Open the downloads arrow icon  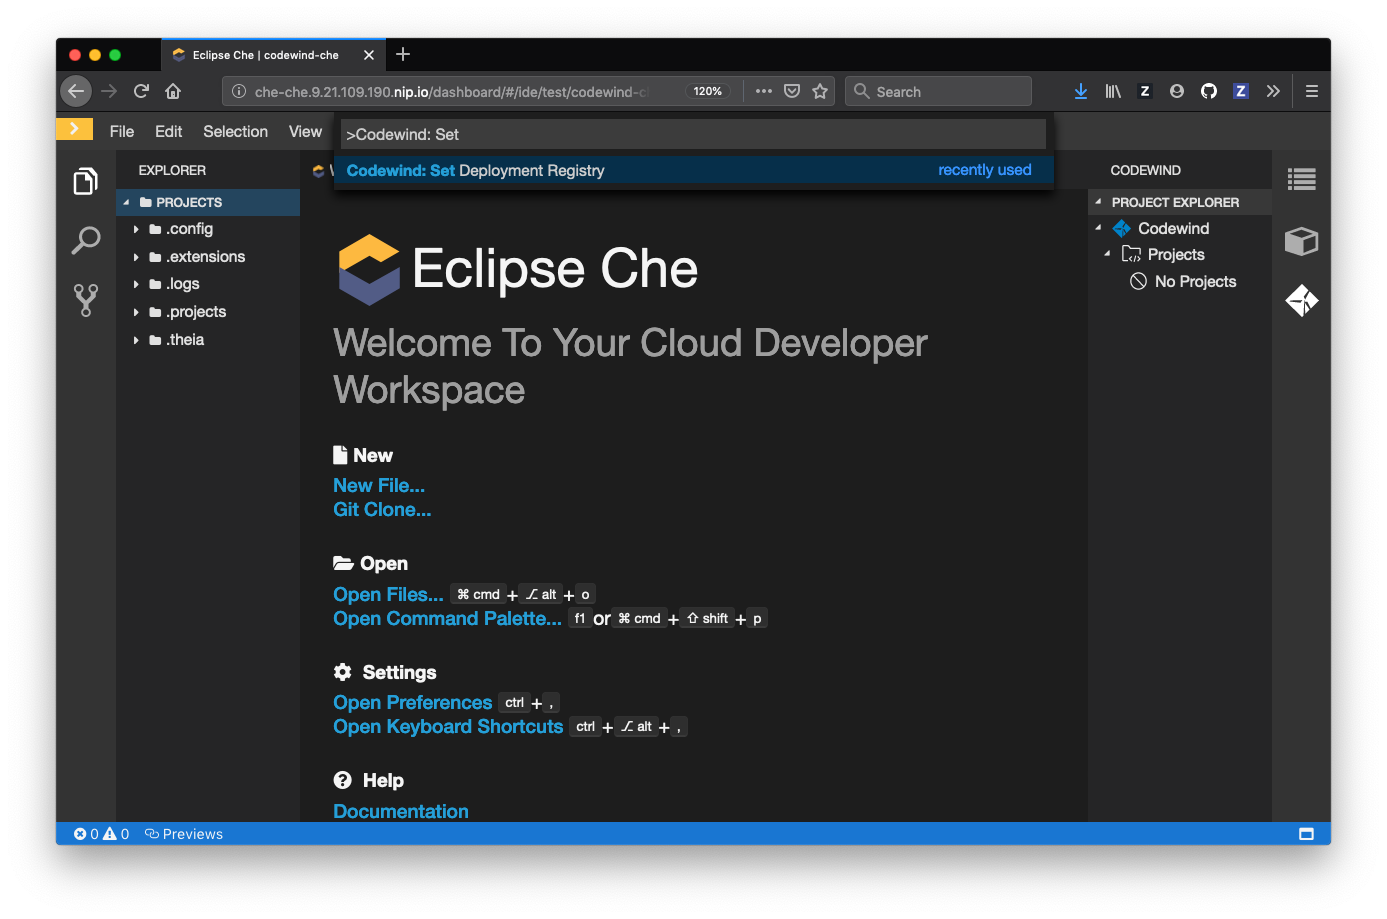[x=1081, y=91]
